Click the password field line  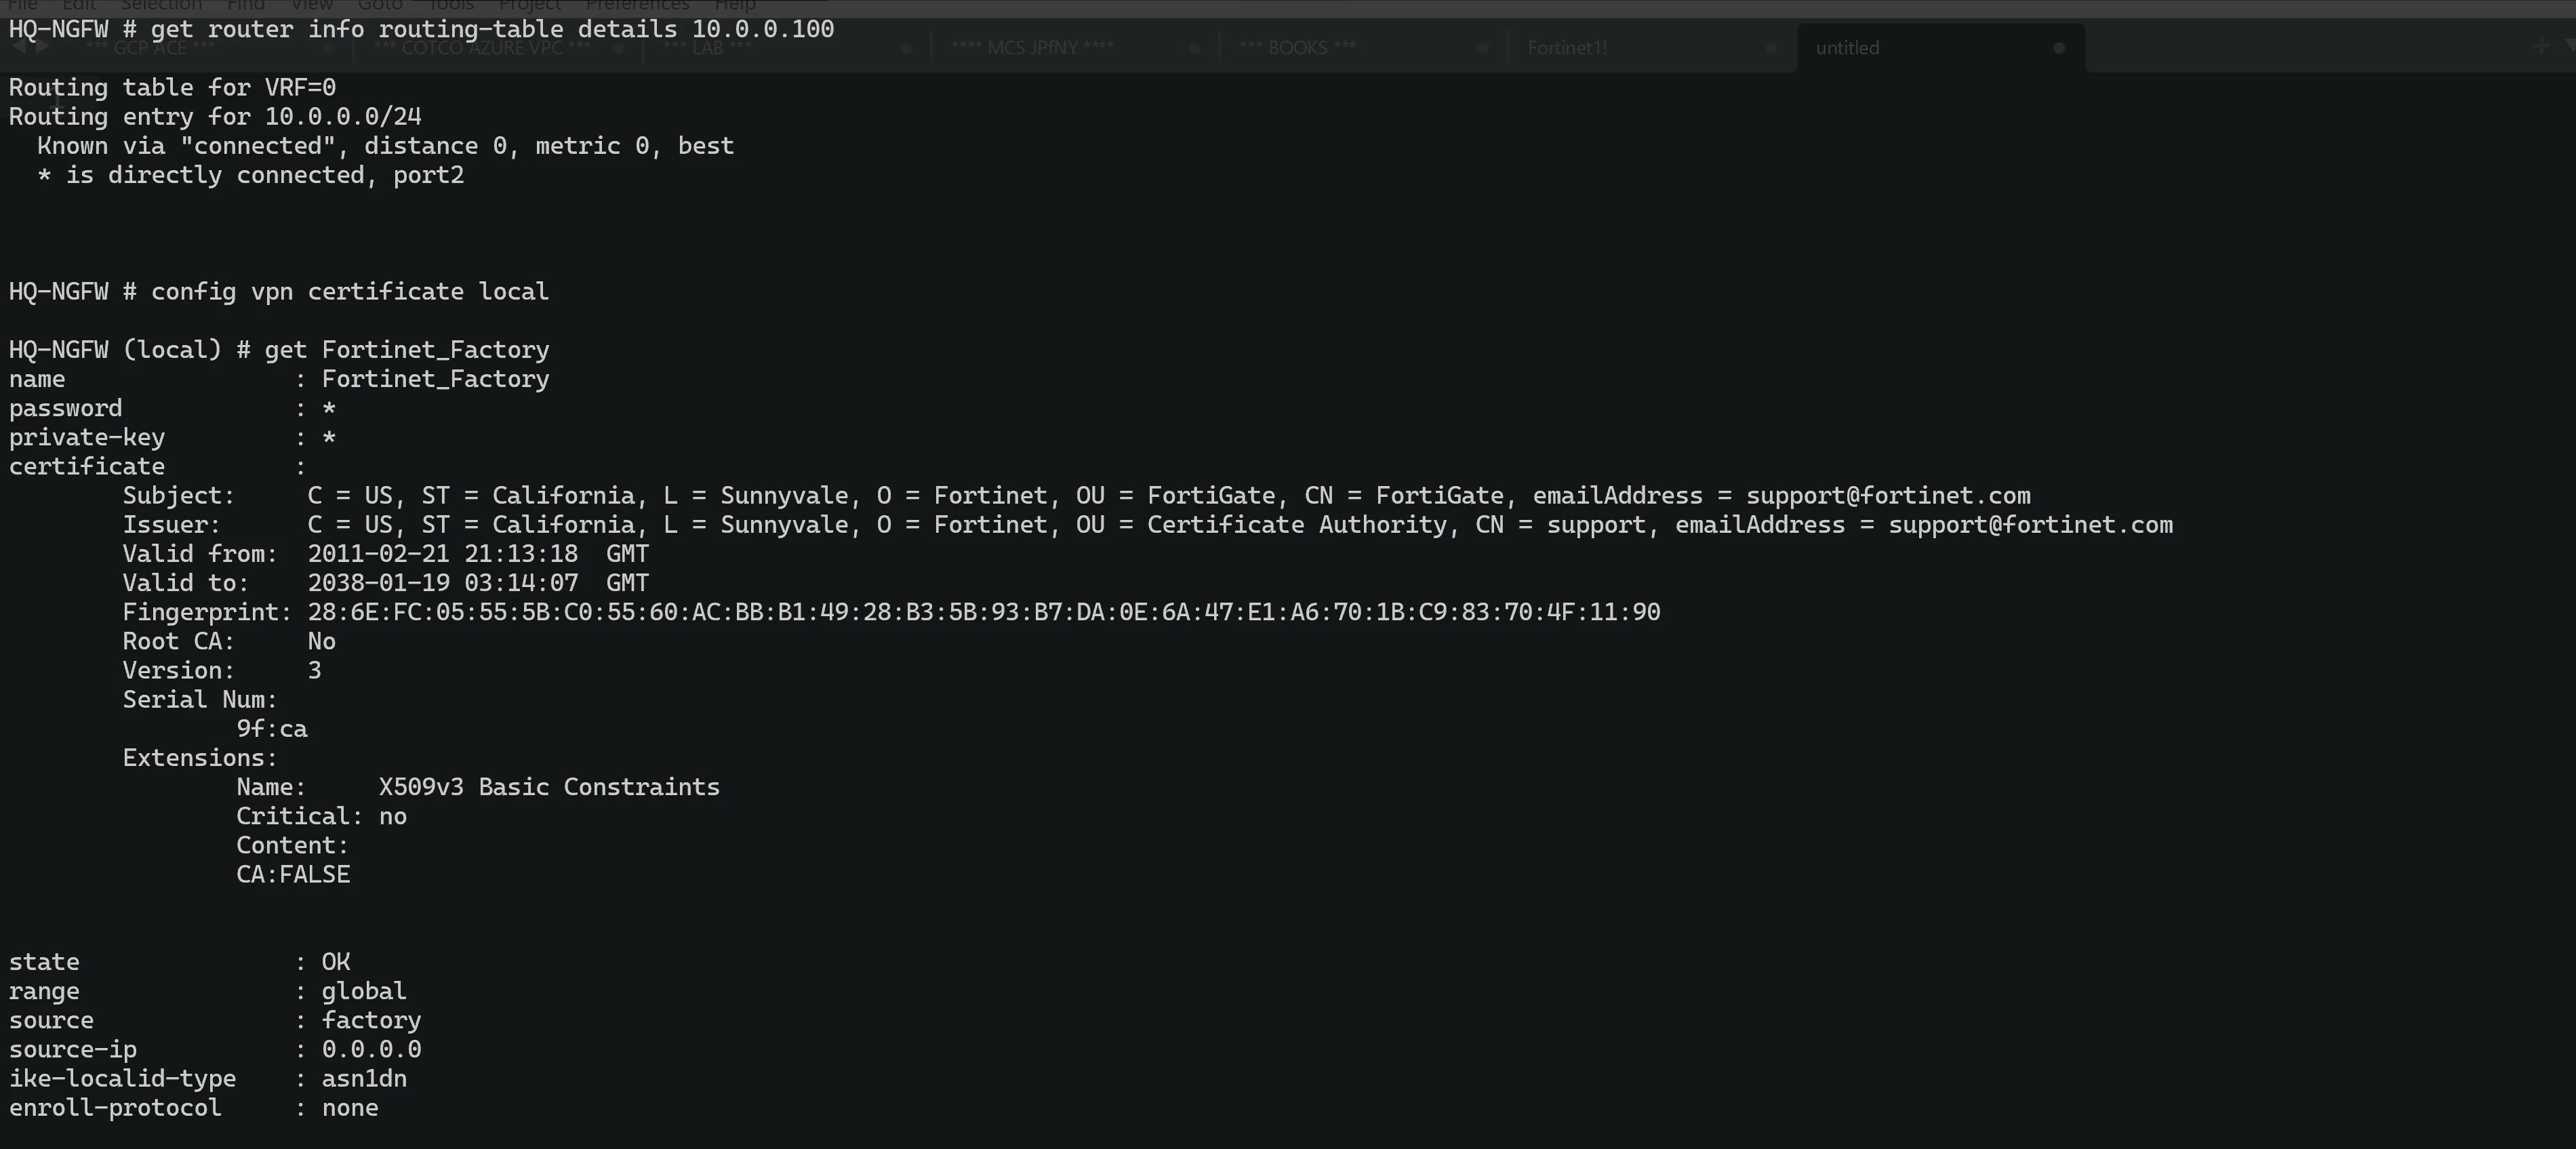click(x=172, y=408)
